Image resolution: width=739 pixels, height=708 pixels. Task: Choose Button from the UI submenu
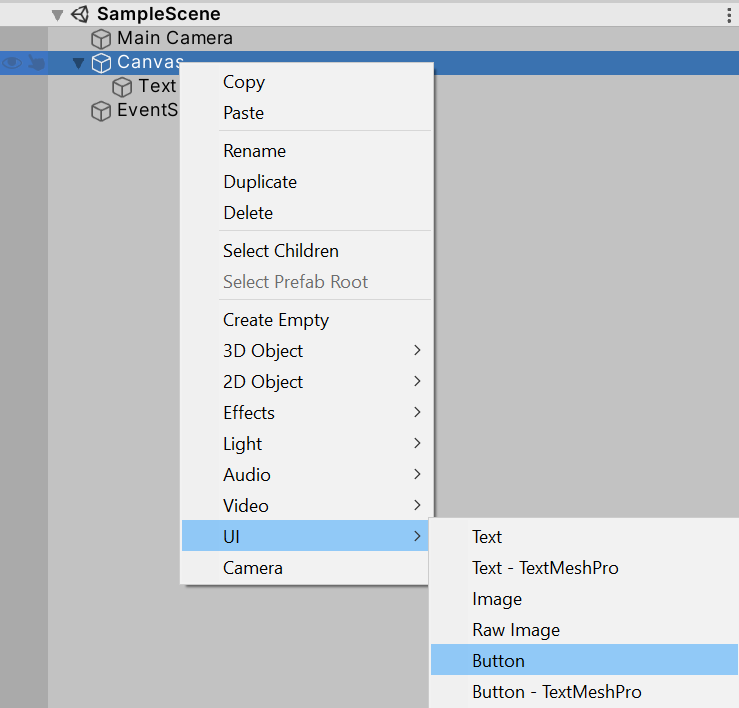click(498, 661)
